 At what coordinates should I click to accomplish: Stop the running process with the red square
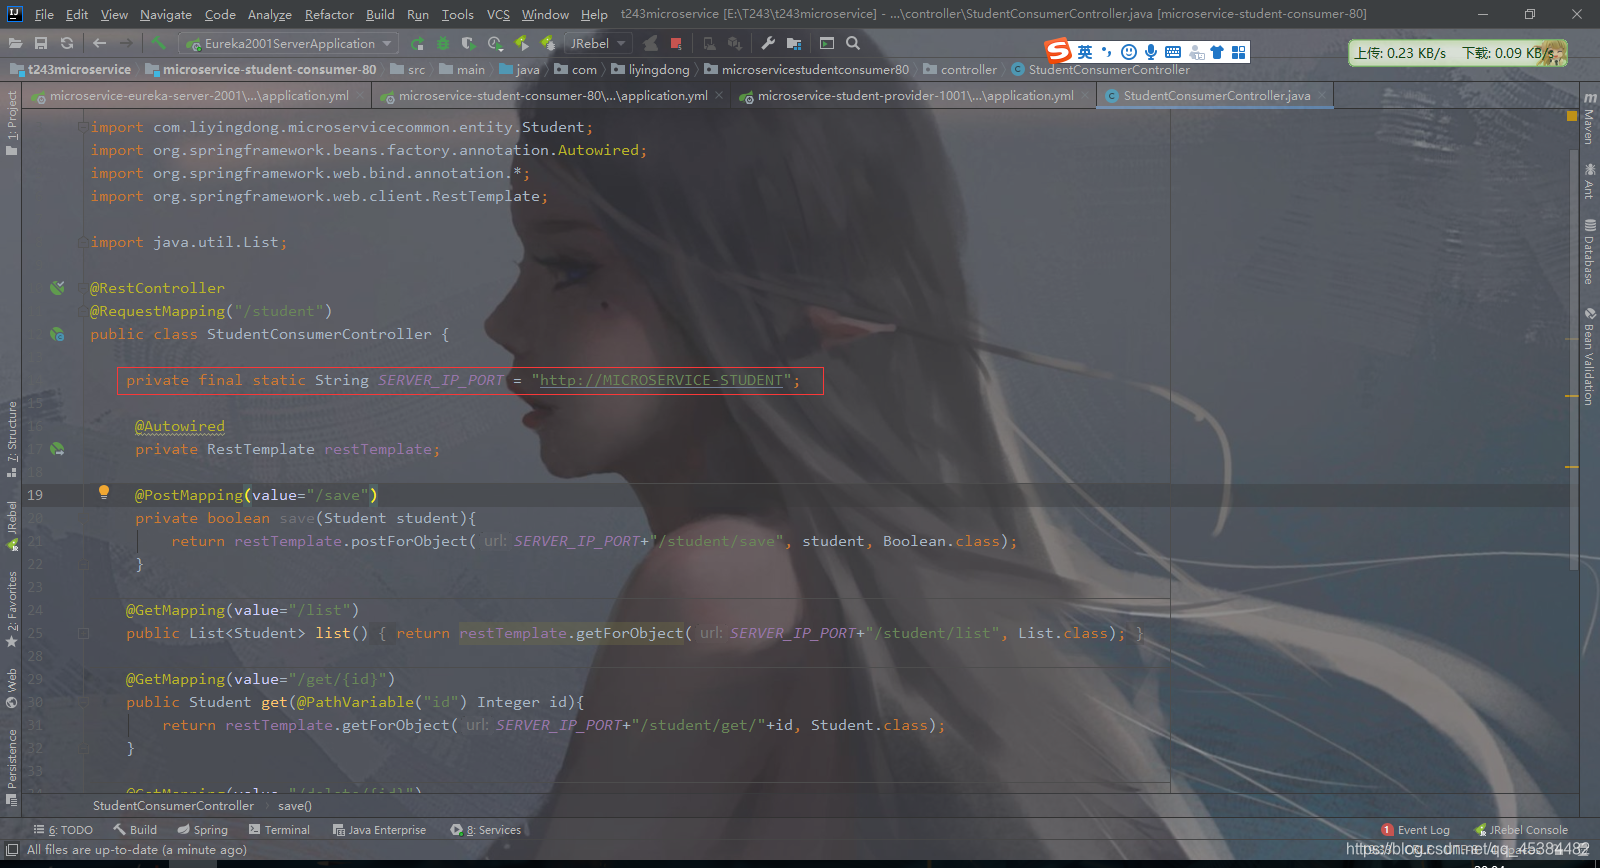[676, 43]
